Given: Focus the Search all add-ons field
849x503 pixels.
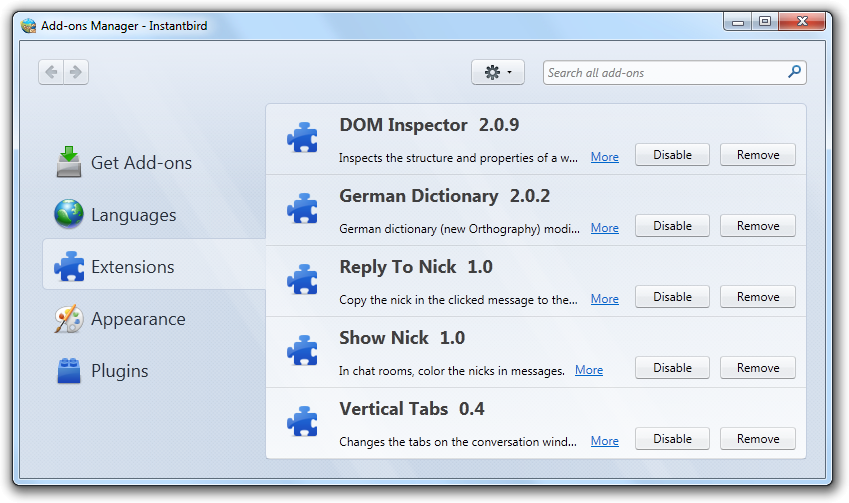Looking at the screenshot, I should click(x=664, y=72).
